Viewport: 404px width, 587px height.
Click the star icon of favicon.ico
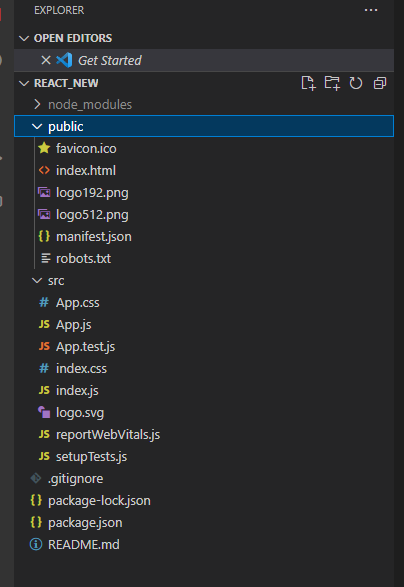tap(44, 148)
